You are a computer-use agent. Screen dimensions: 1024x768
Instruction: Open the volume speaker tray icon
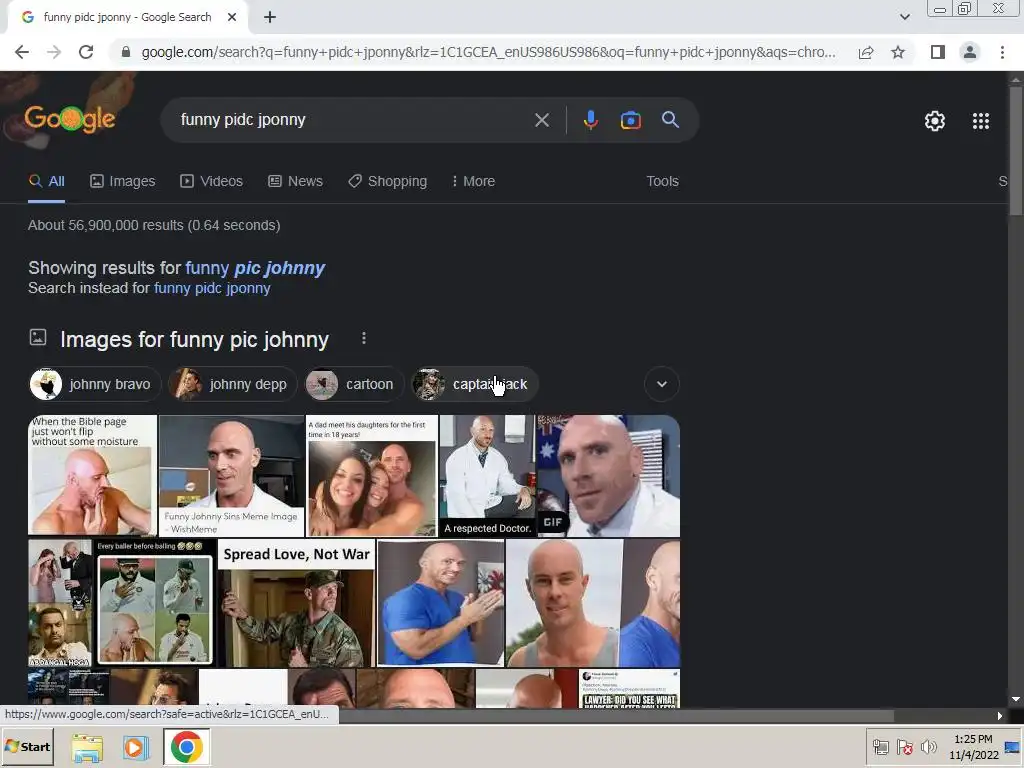point(928,746)
